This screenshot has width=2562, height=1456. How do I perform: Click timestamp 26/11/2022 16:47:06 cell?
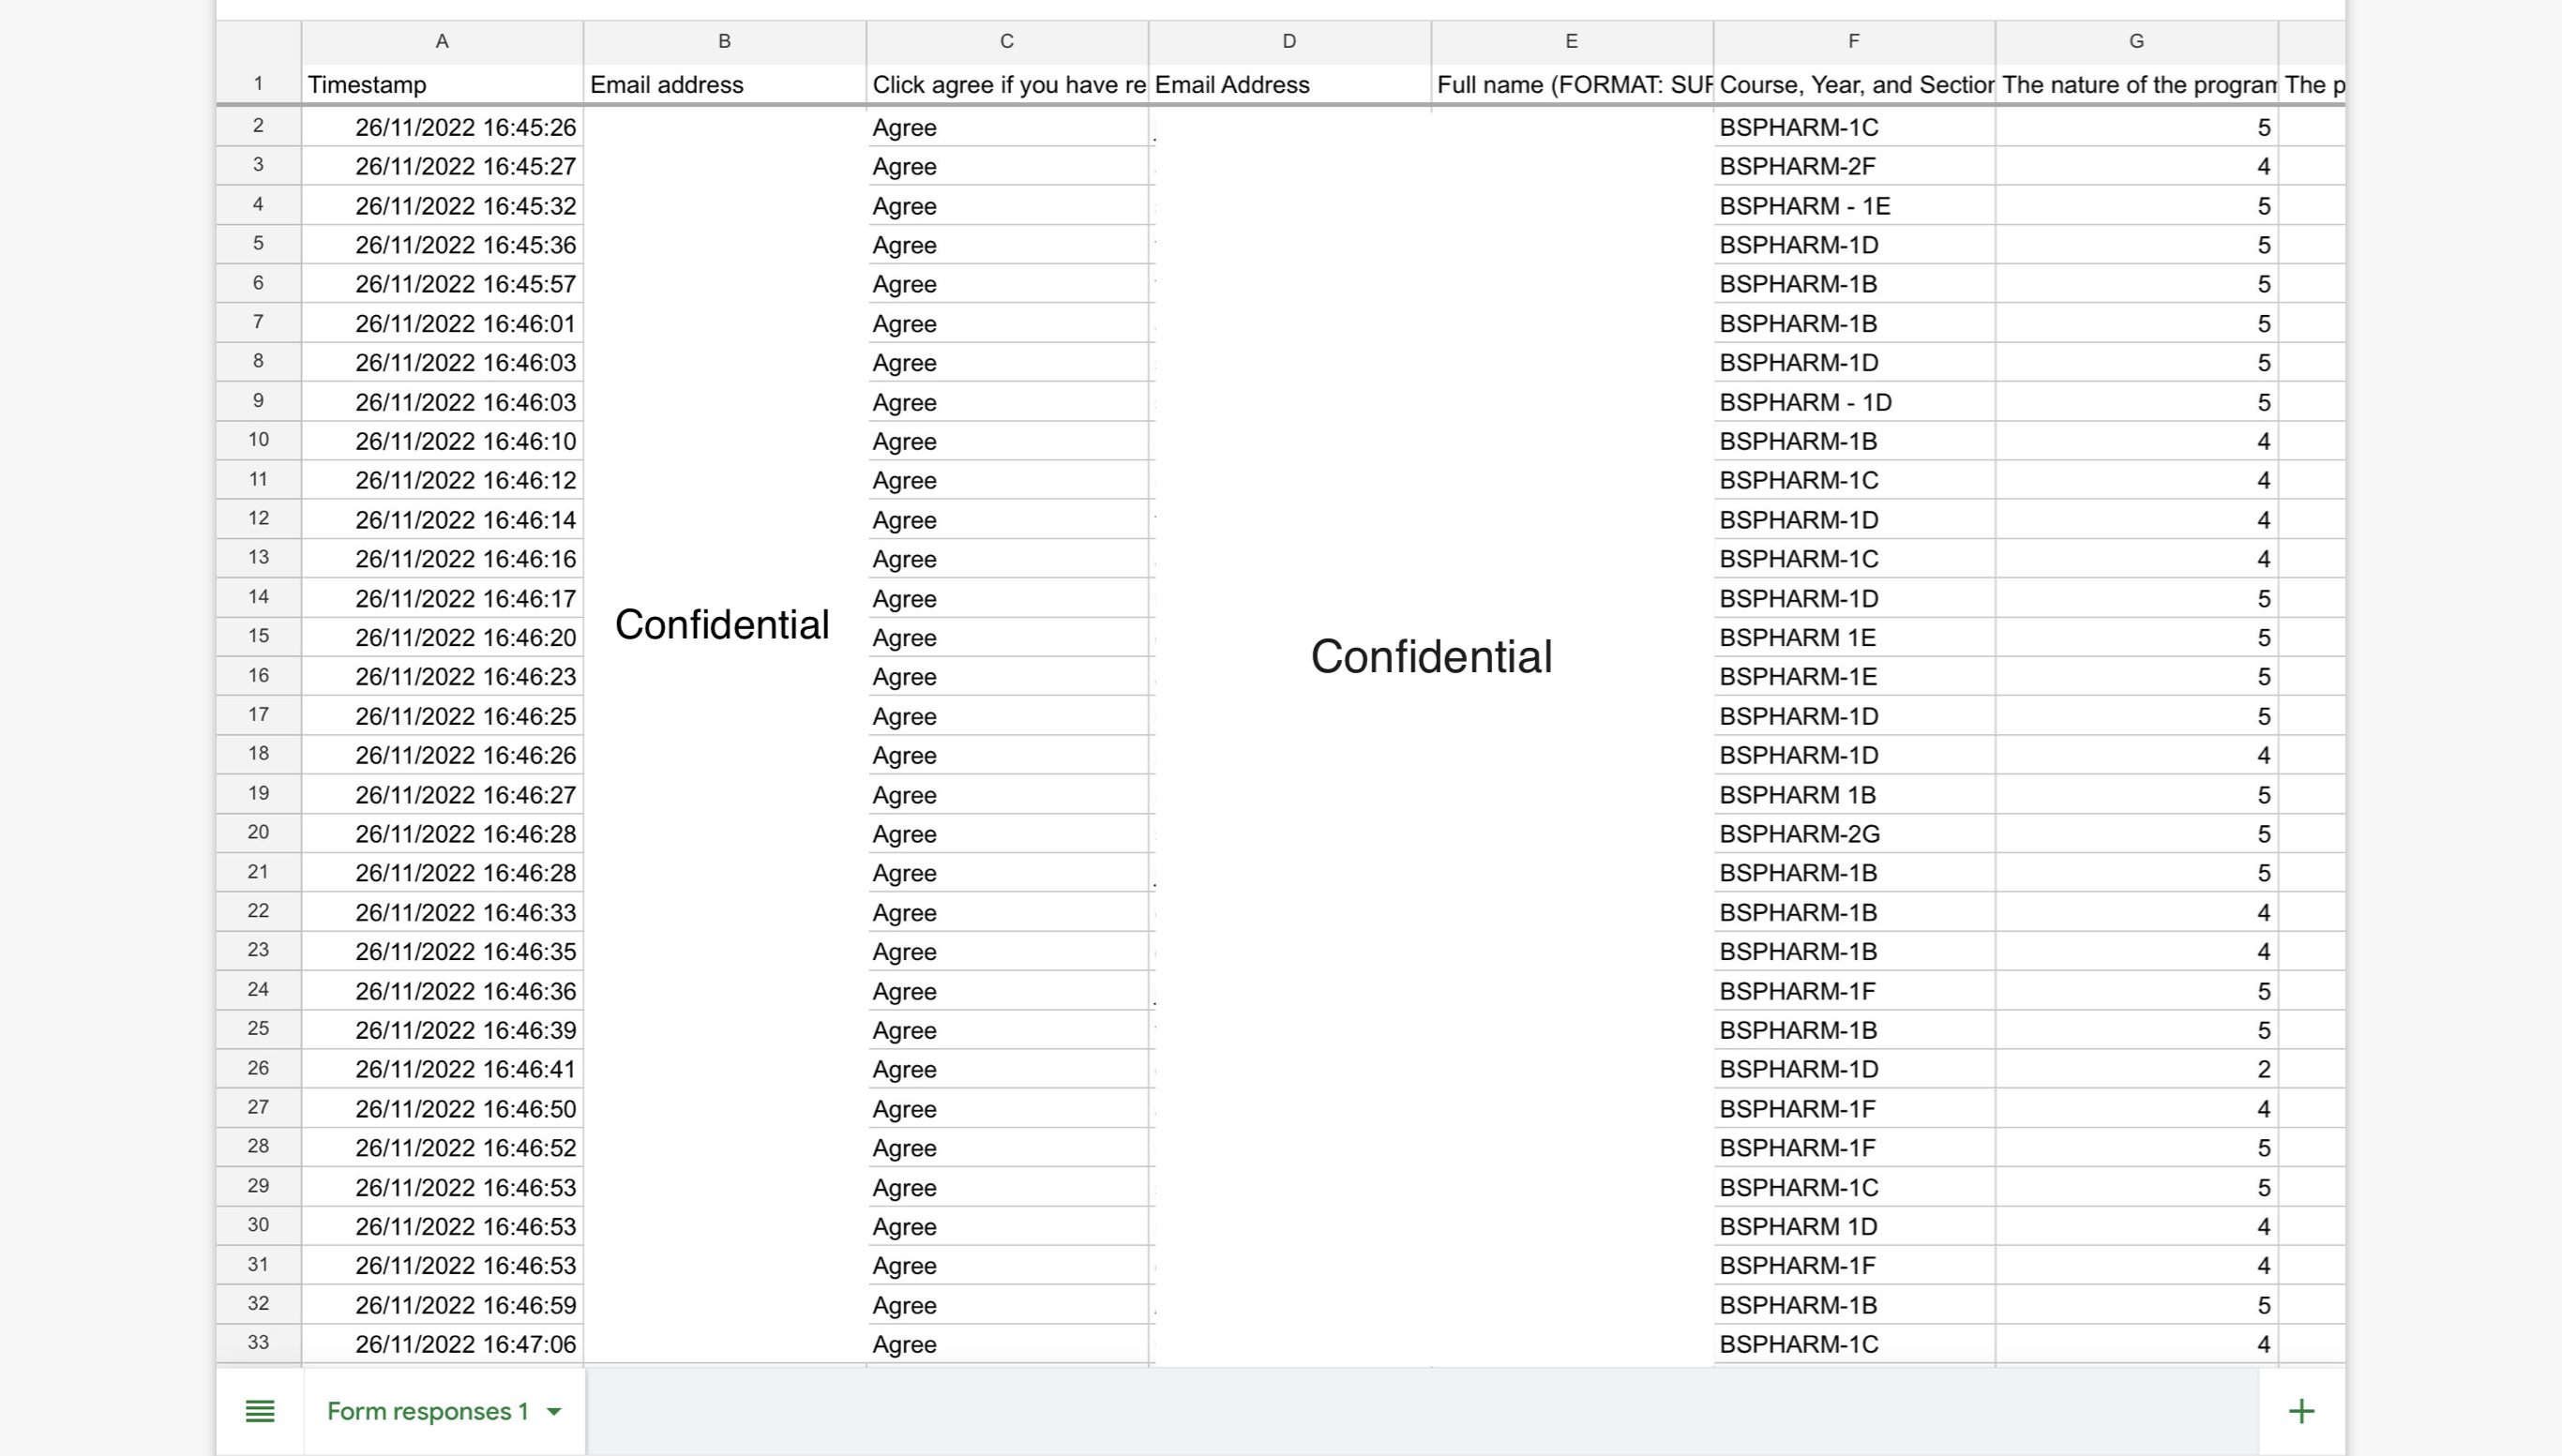(x=442, y=1344)
